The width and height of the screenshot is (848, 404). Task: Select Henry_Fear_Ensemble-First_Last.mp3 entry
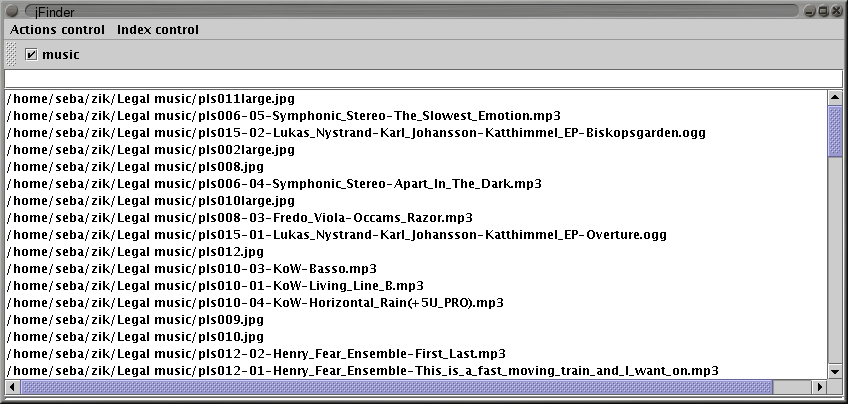(255, 353)
